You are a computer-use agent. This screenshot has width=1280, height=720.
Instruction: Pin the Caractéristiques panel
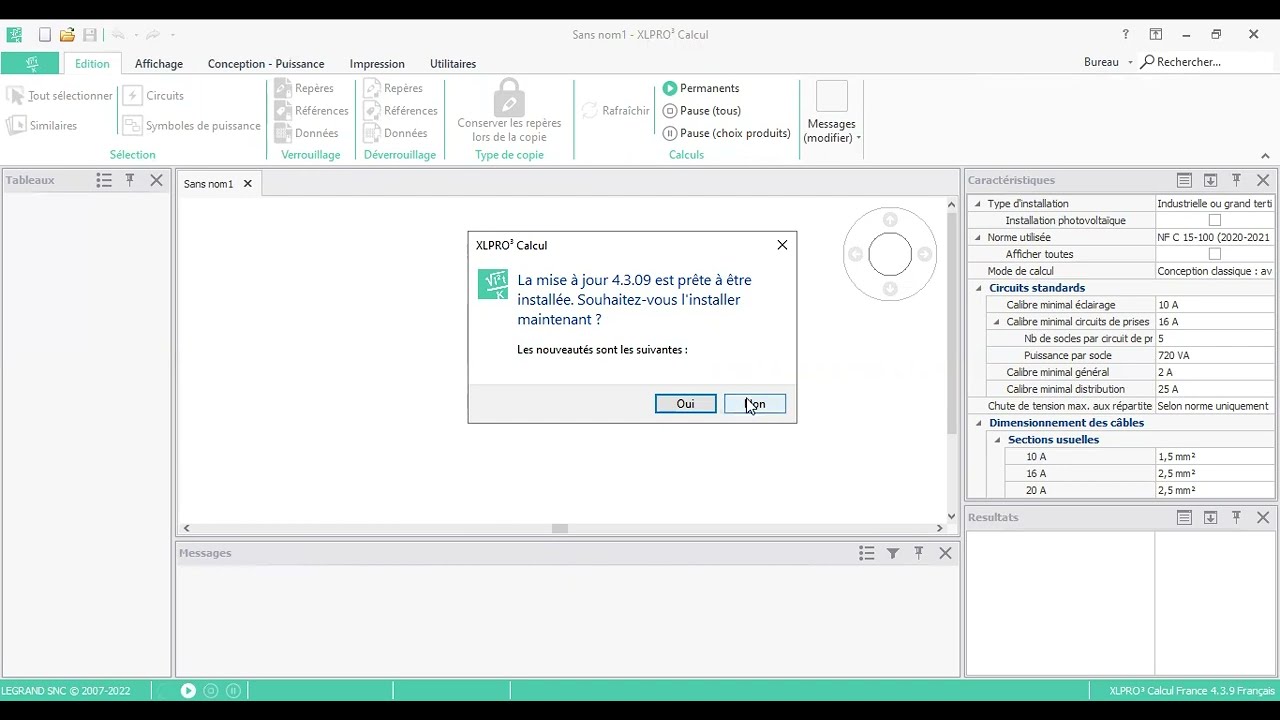pyautogui.click(x=1236, y=180)
